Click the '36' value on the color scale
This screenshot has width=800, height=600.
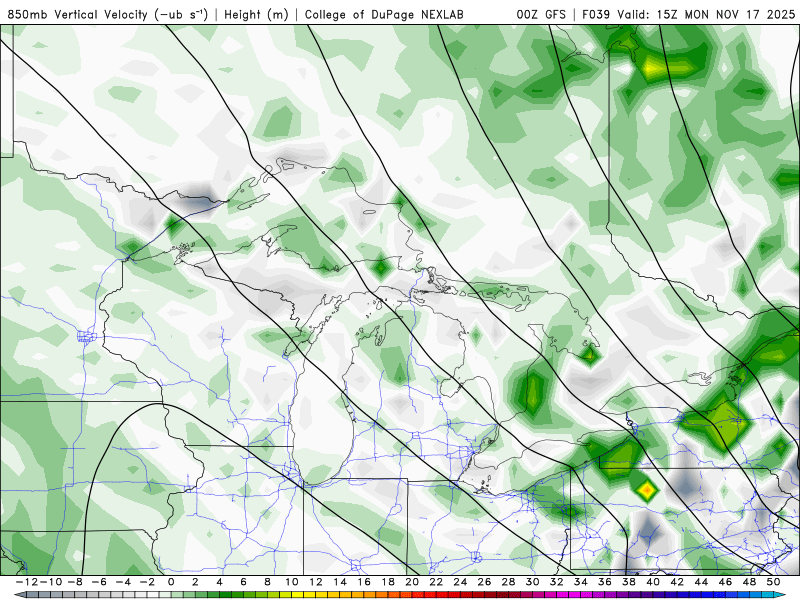click(x=605, y=582)
